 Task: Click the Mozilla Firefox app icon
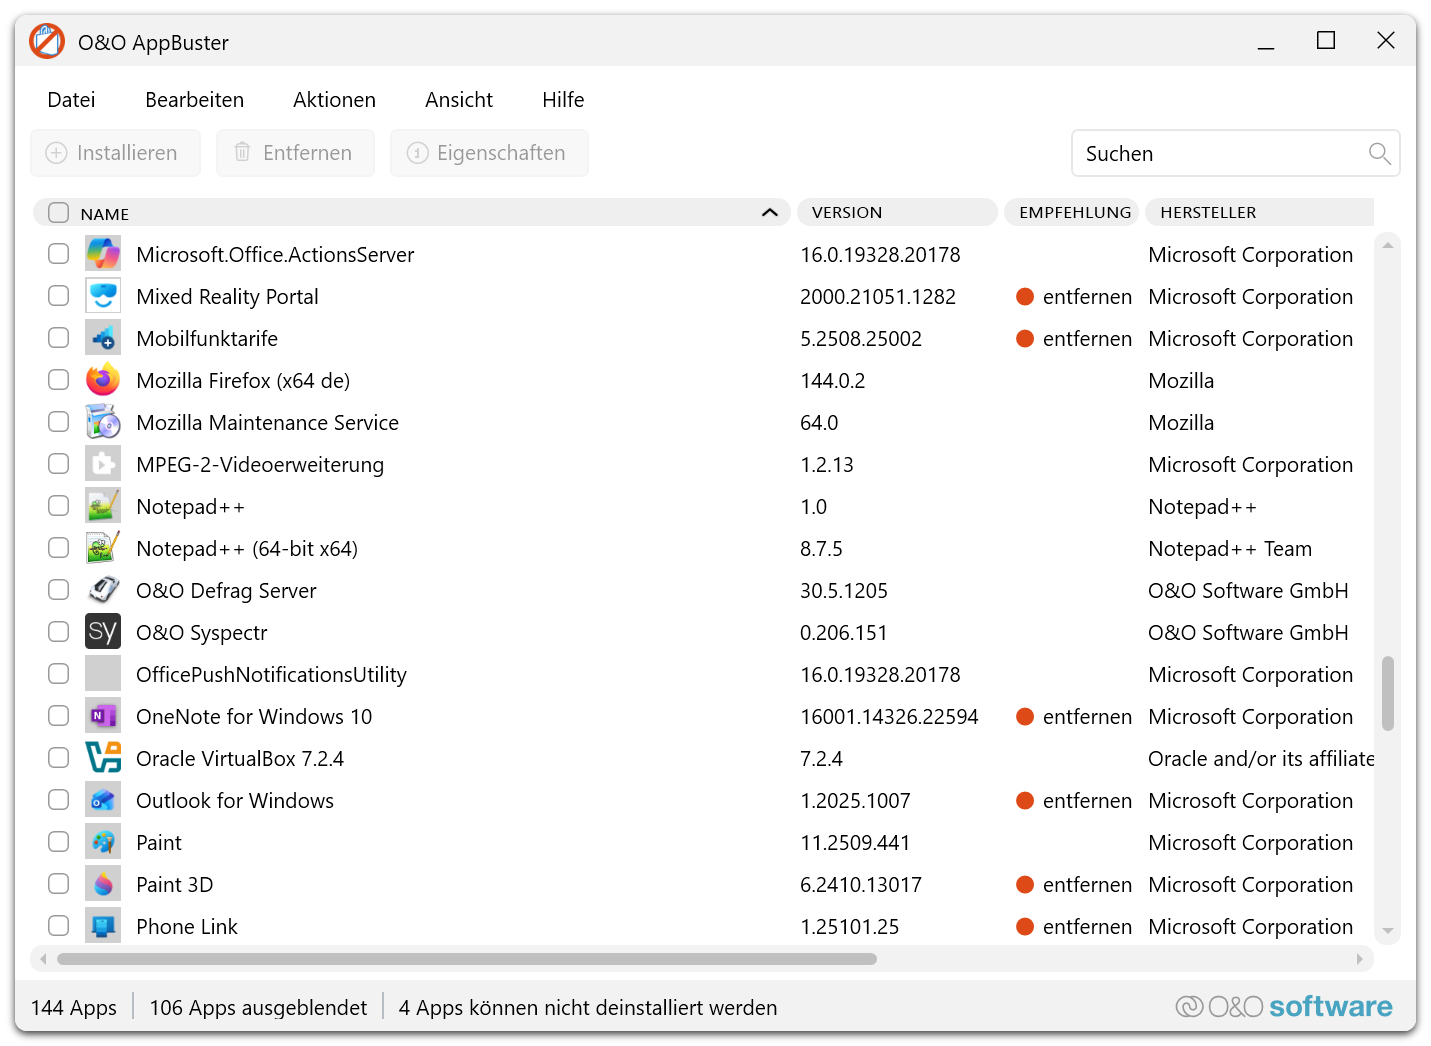102,381
